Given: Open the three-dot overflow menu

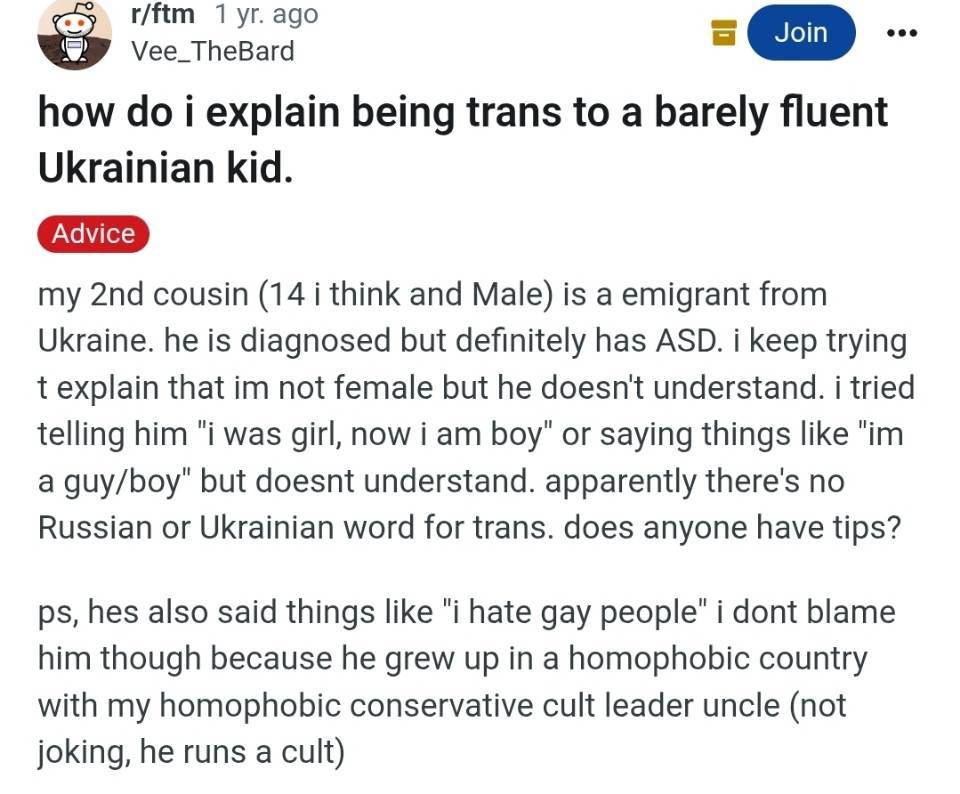Looking at the screenshot, I should 901,32.
